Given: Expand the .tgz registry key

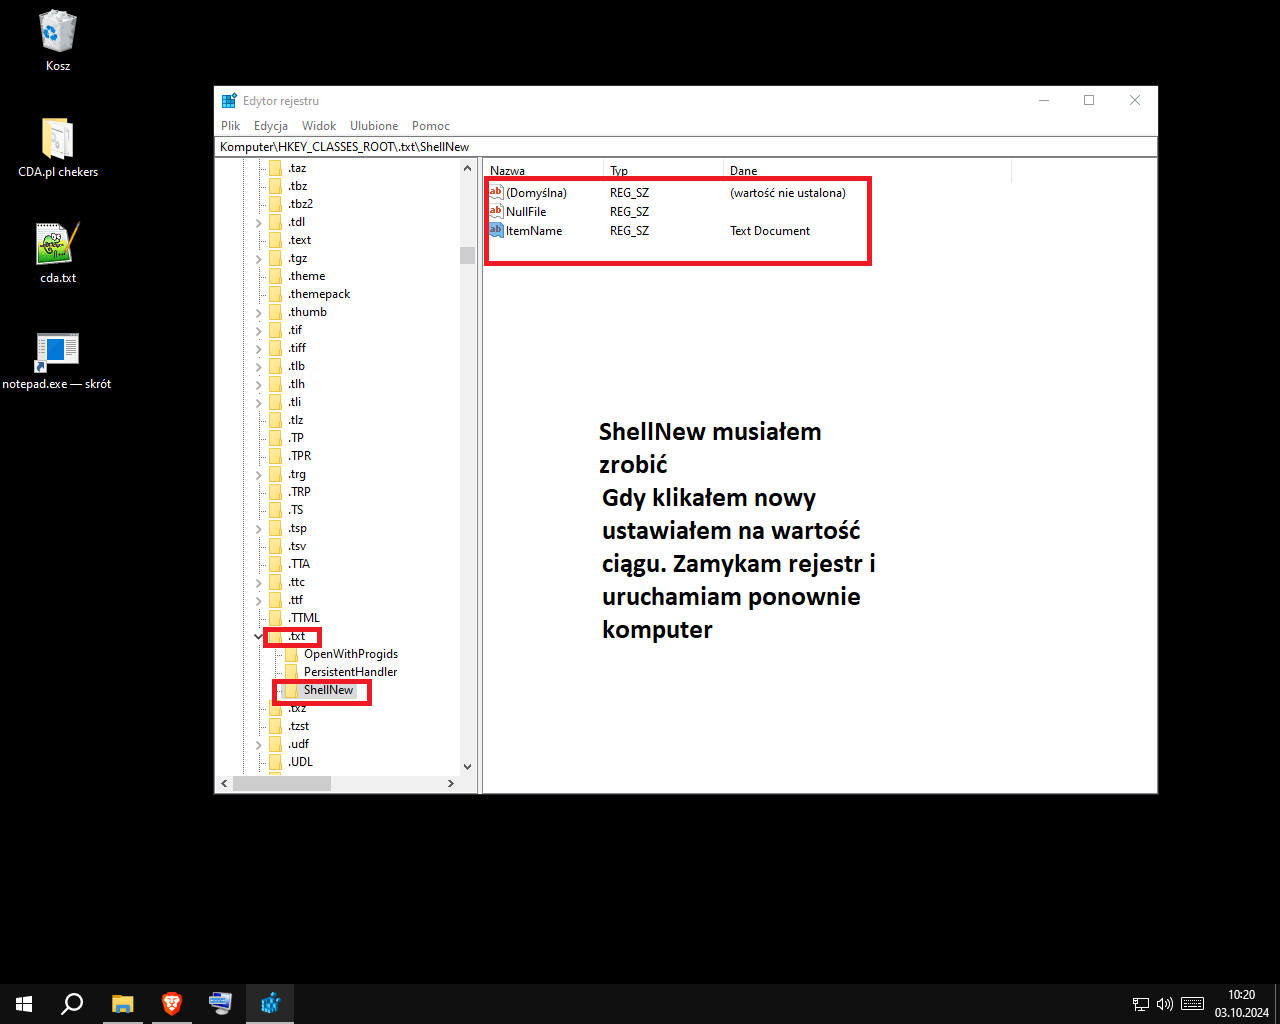Looking at the screenshot, I should 259,258.
